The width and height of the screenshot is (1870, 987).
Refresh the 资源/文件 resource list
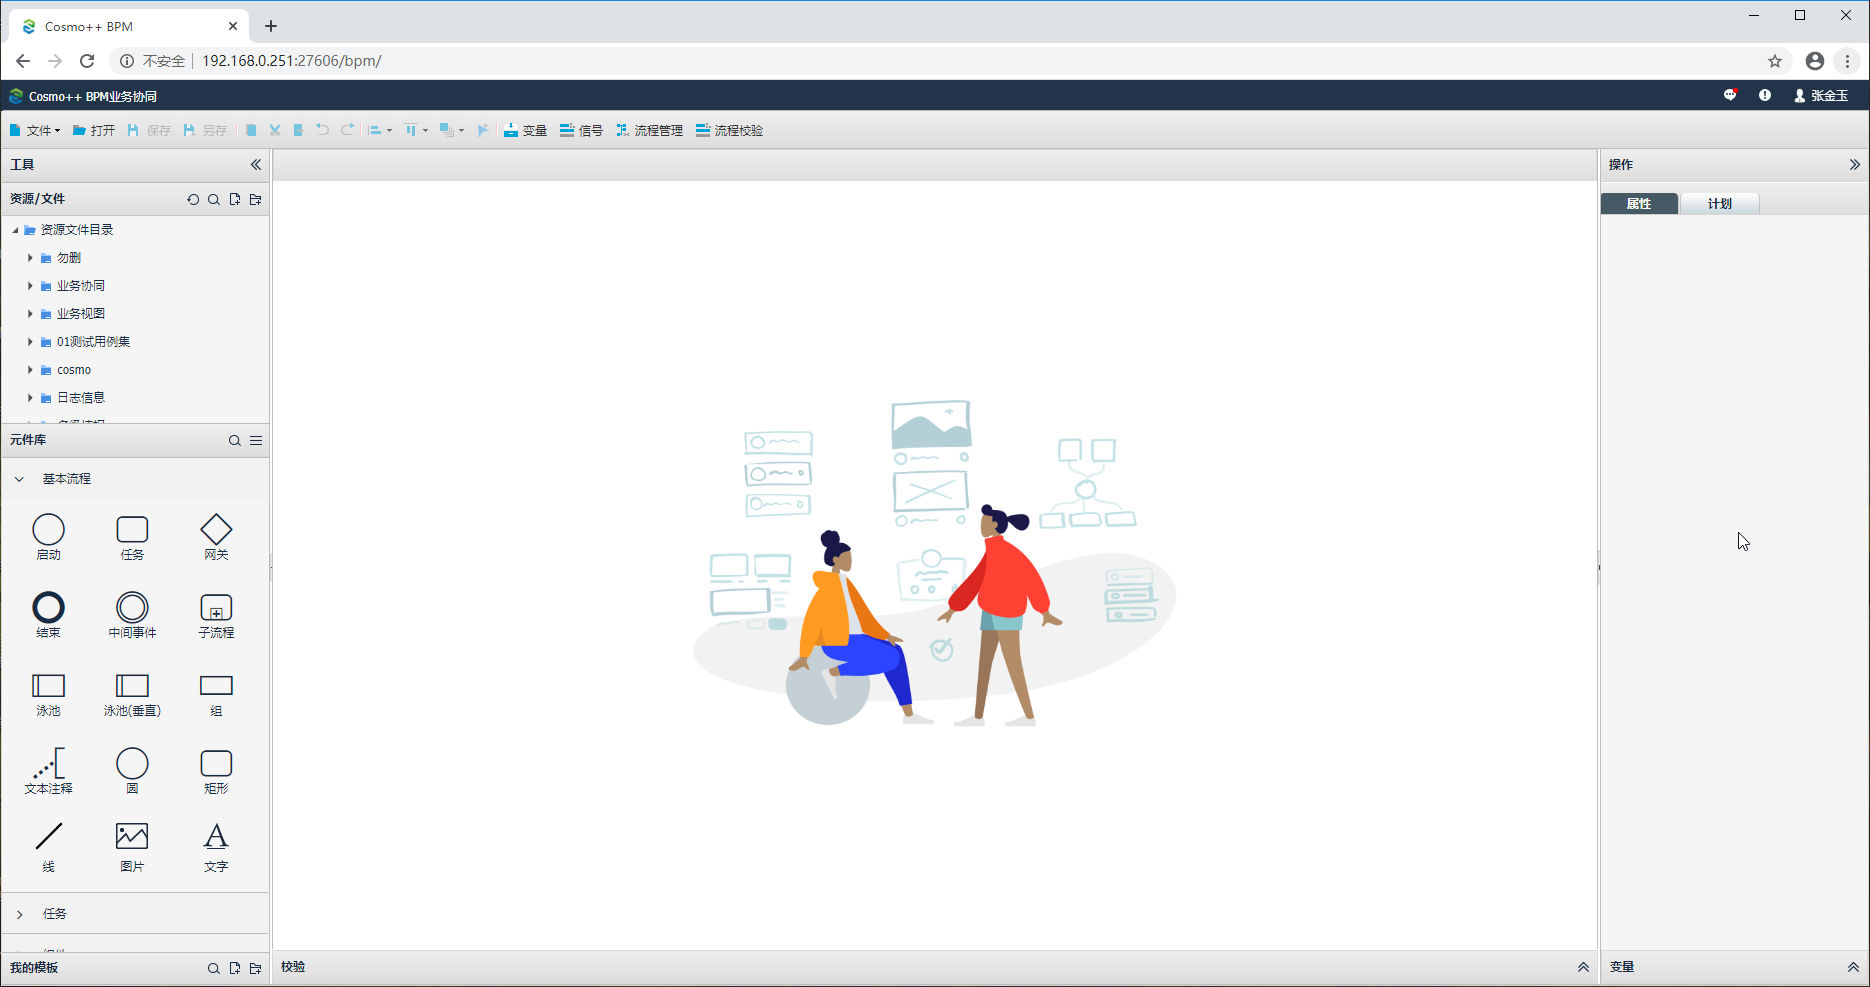click(x=193, y=199)
